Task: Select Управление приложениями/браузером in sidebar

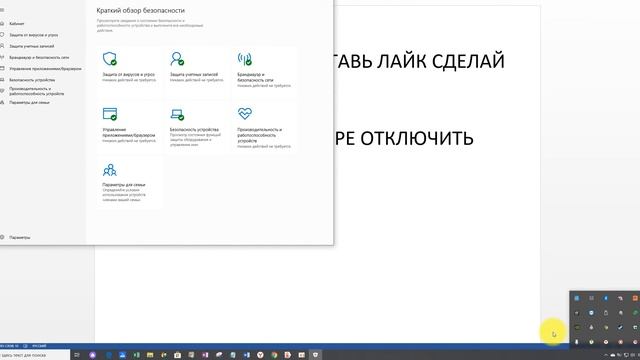Action: pos(45,69)
